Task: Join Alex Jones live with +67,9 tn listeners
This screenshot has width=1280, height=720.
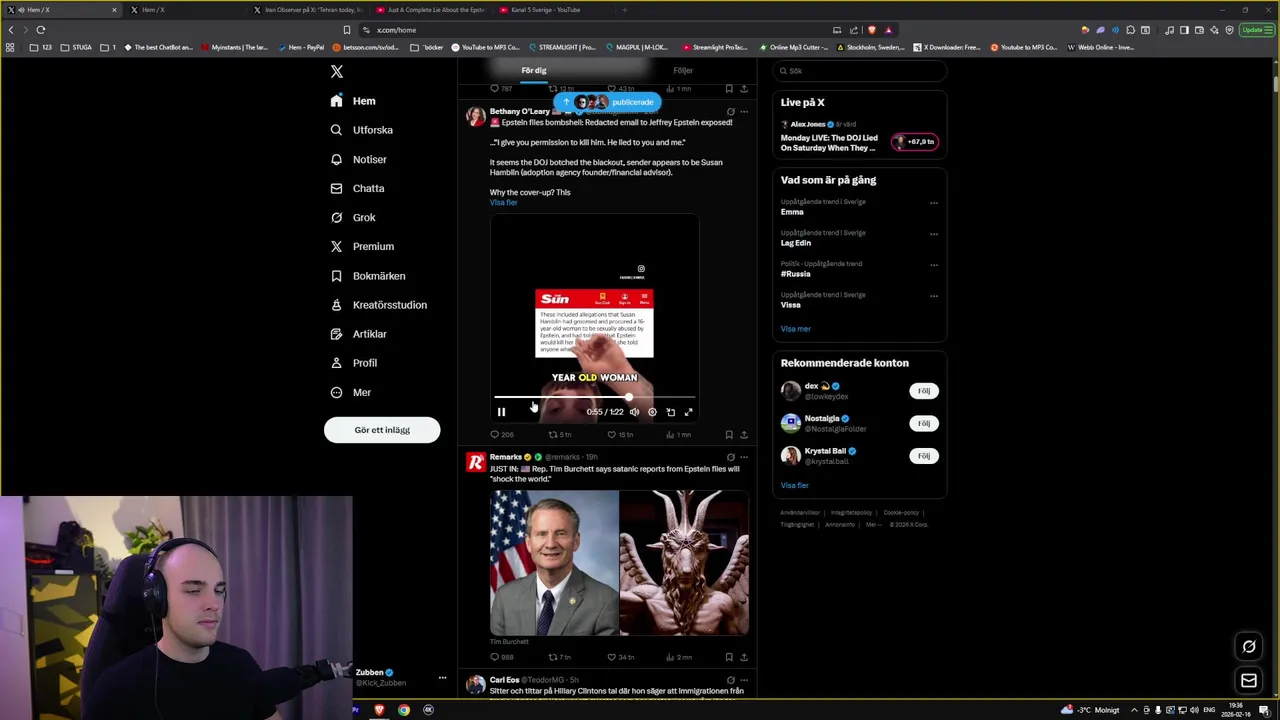Action: (915, 142)
